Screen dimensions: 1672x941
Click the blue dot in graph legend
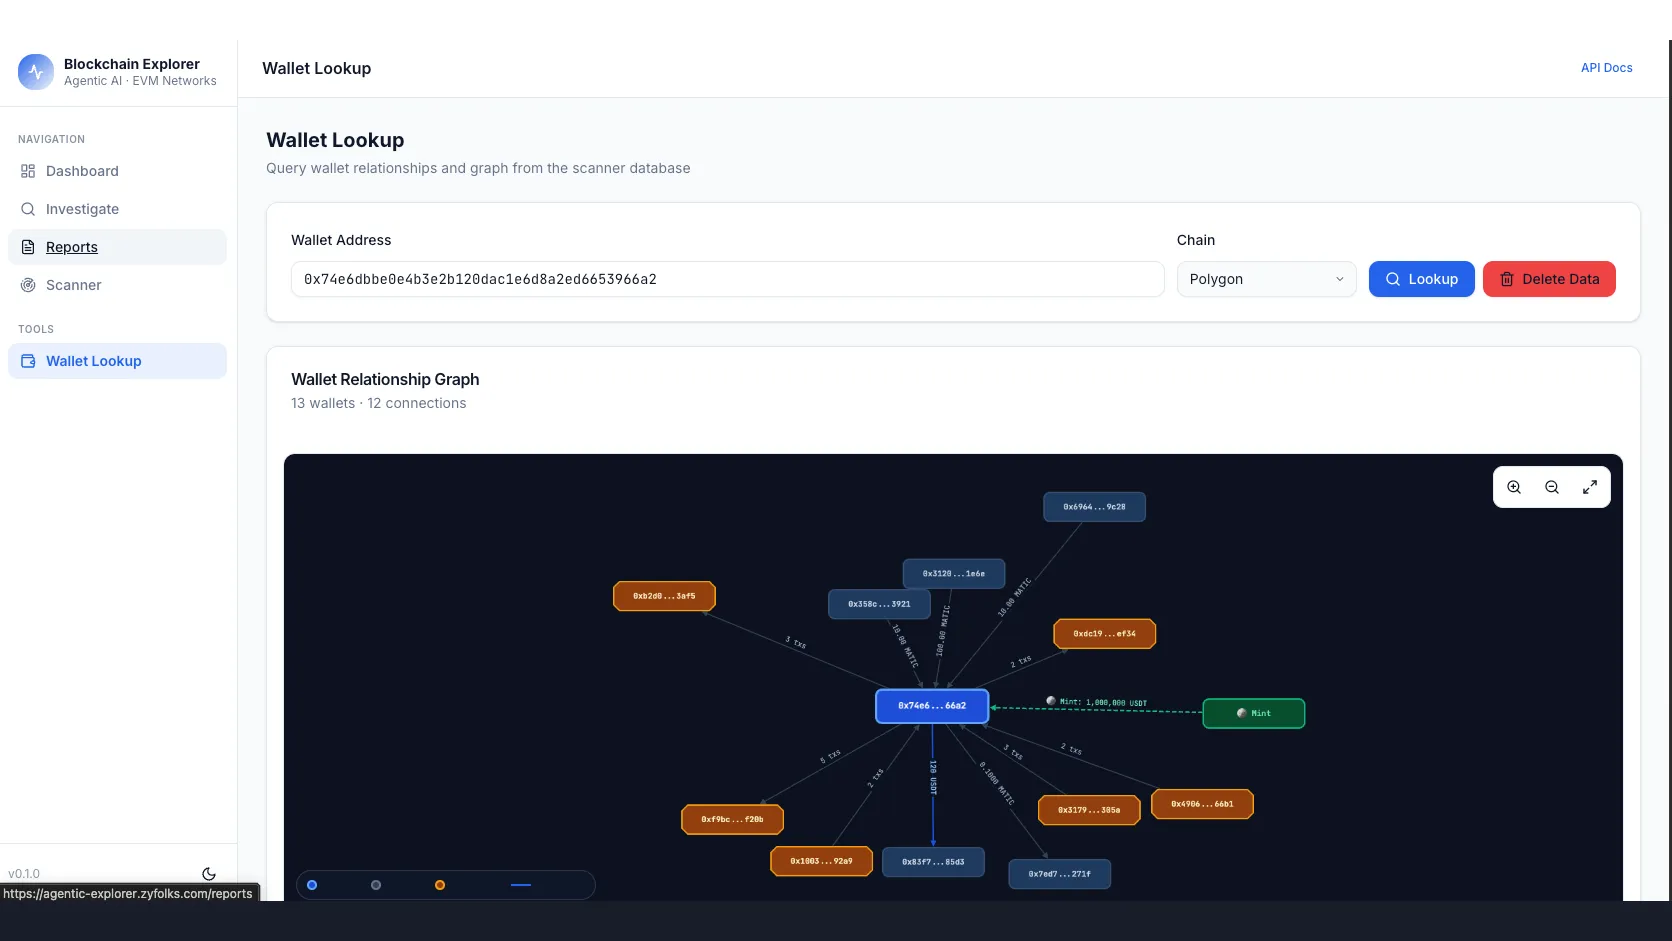[x=312, y=885]
